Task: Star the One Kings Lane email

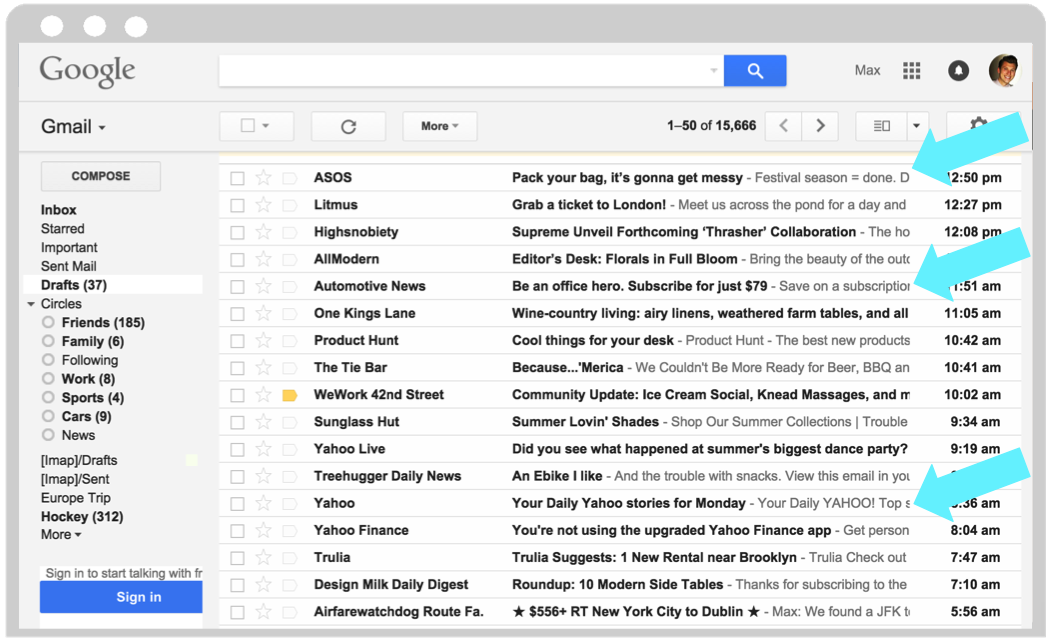Action: (263, 313)
